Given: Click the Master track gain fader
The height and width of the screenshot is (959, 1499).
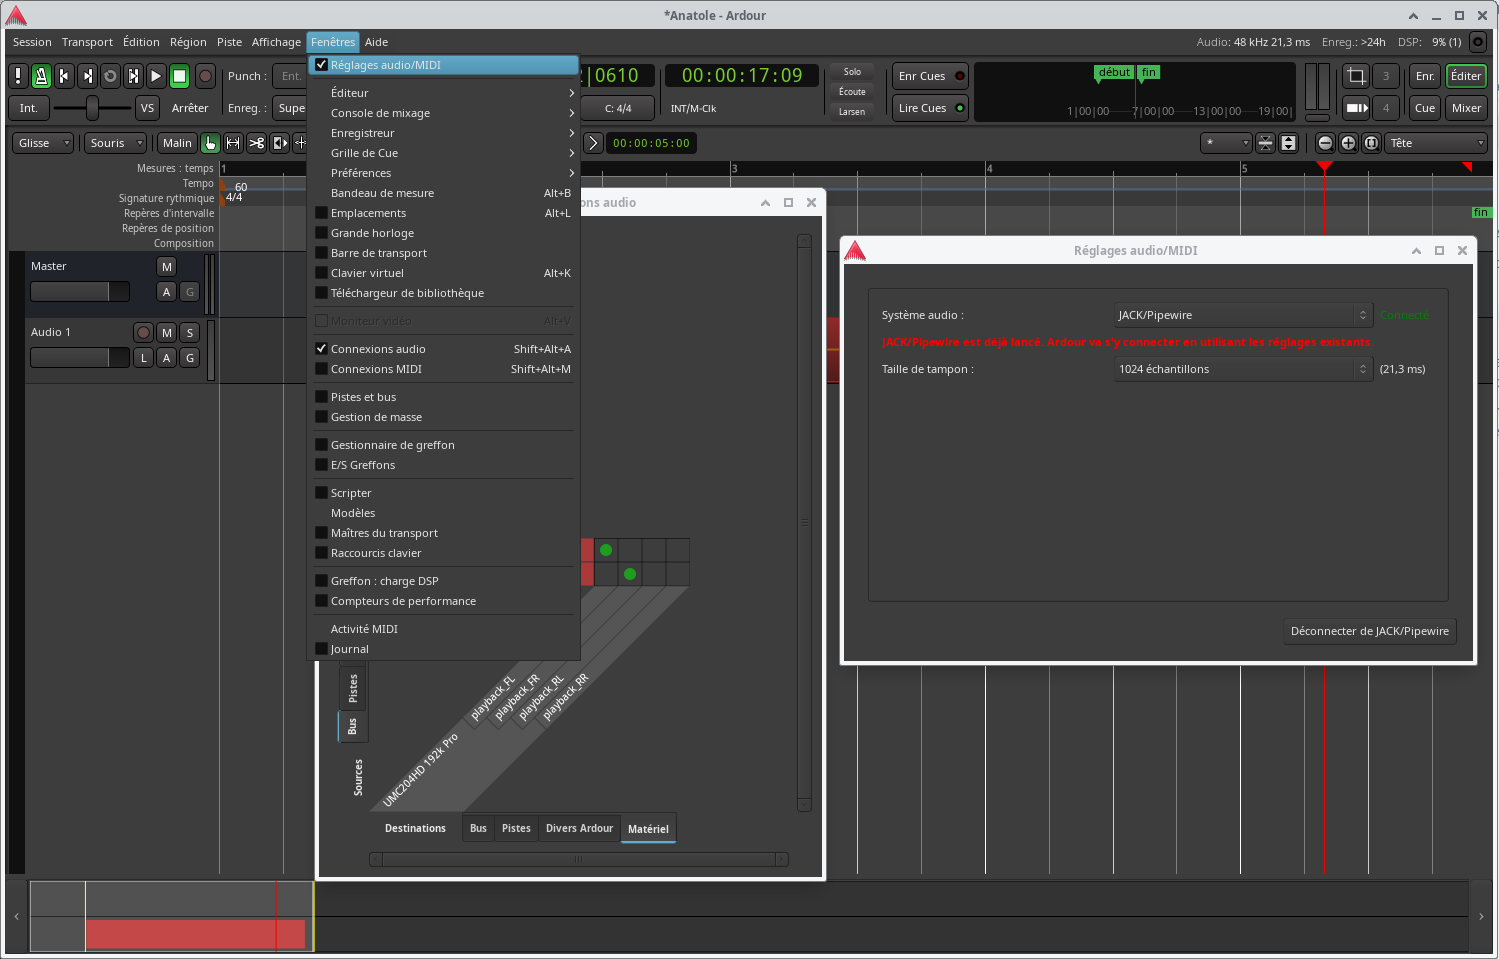Looking at the screenshot, I should [x=80, y=291].
